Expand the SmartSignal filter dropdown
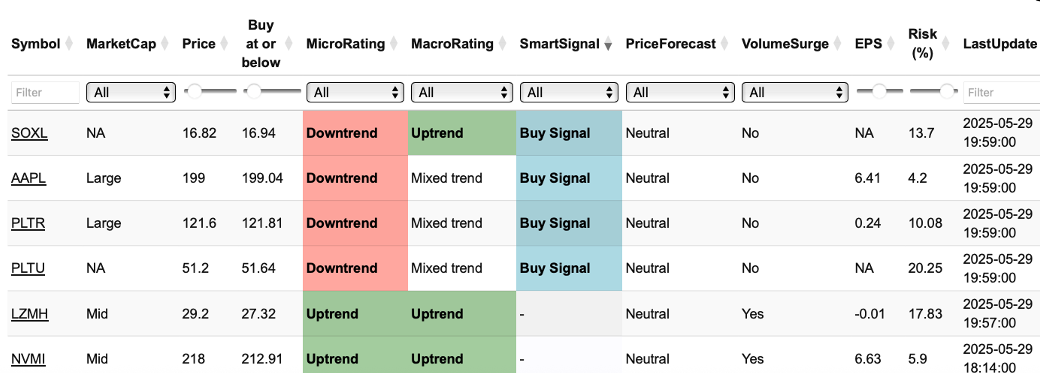 coord(569,92)
